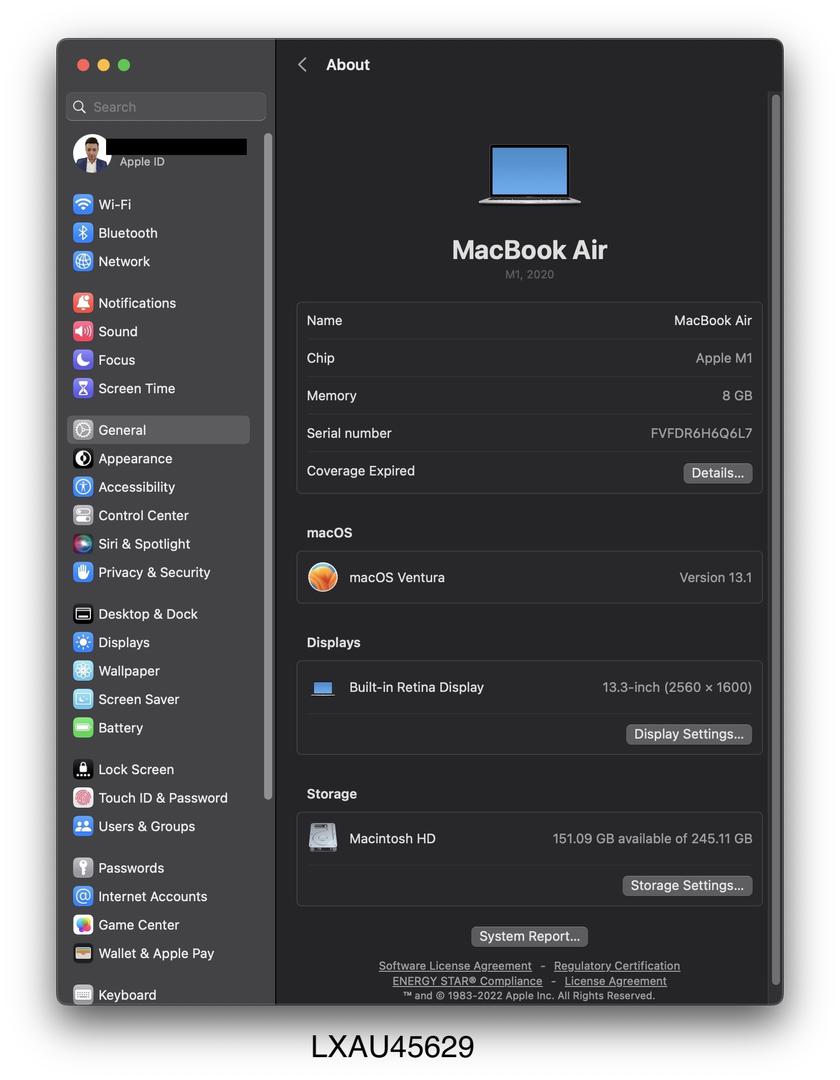This screenshot has width=840, height=1080.
Task: Click the About pane scrollbar
Action: pos(775,540)
